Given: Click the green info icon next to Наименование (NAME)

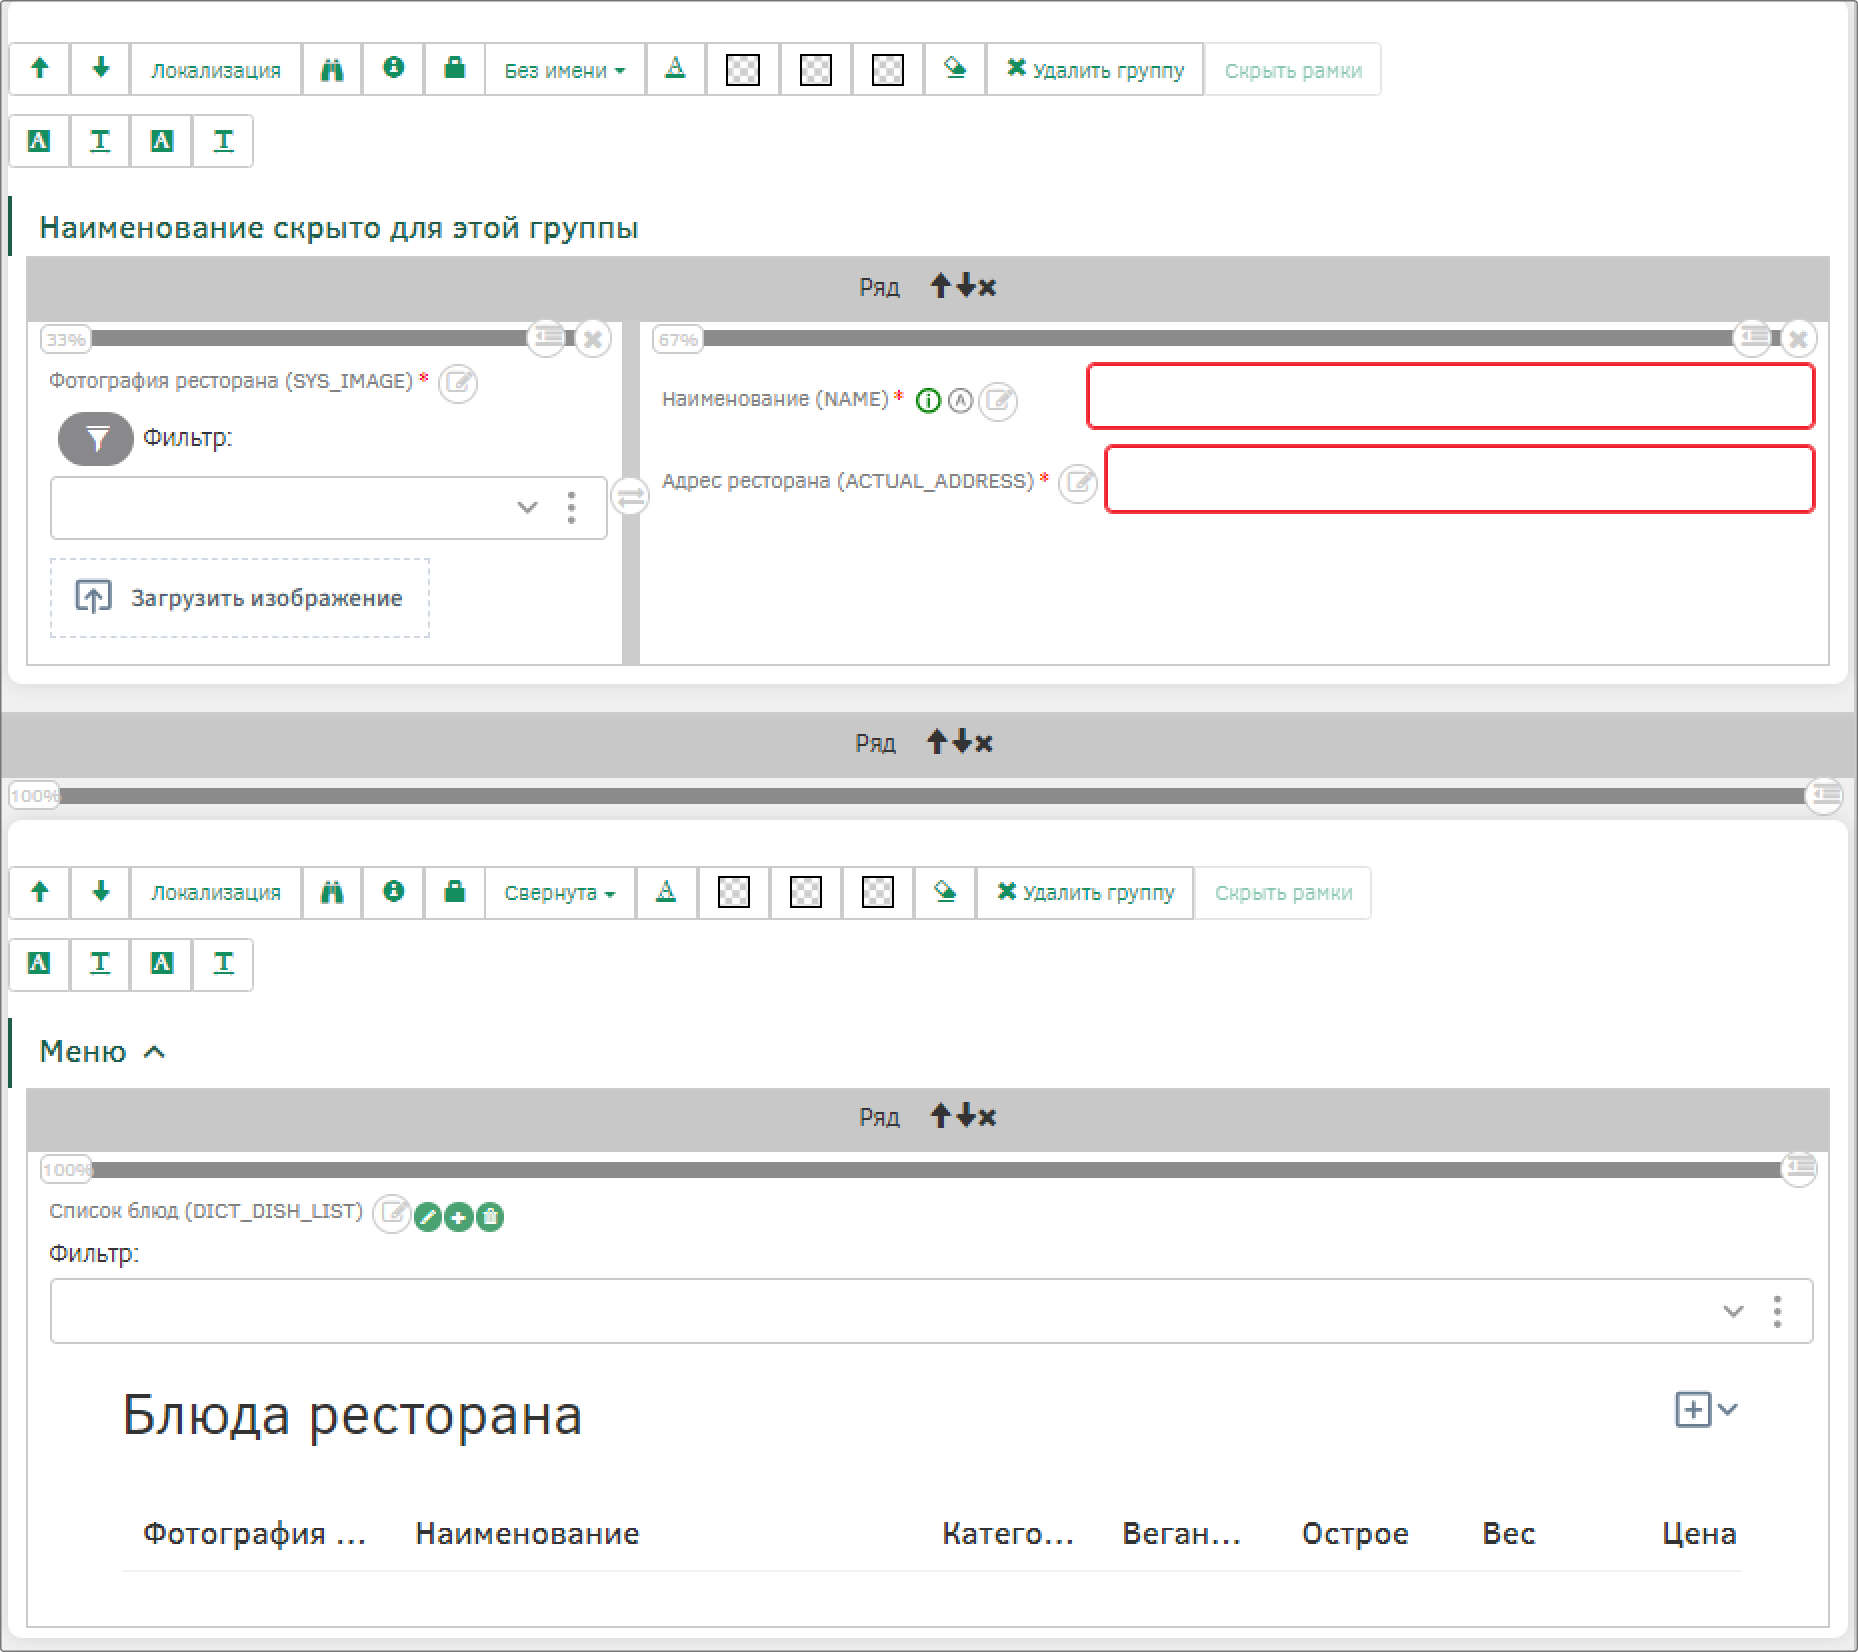Looking at the screenshot, I should click(929, 401).
